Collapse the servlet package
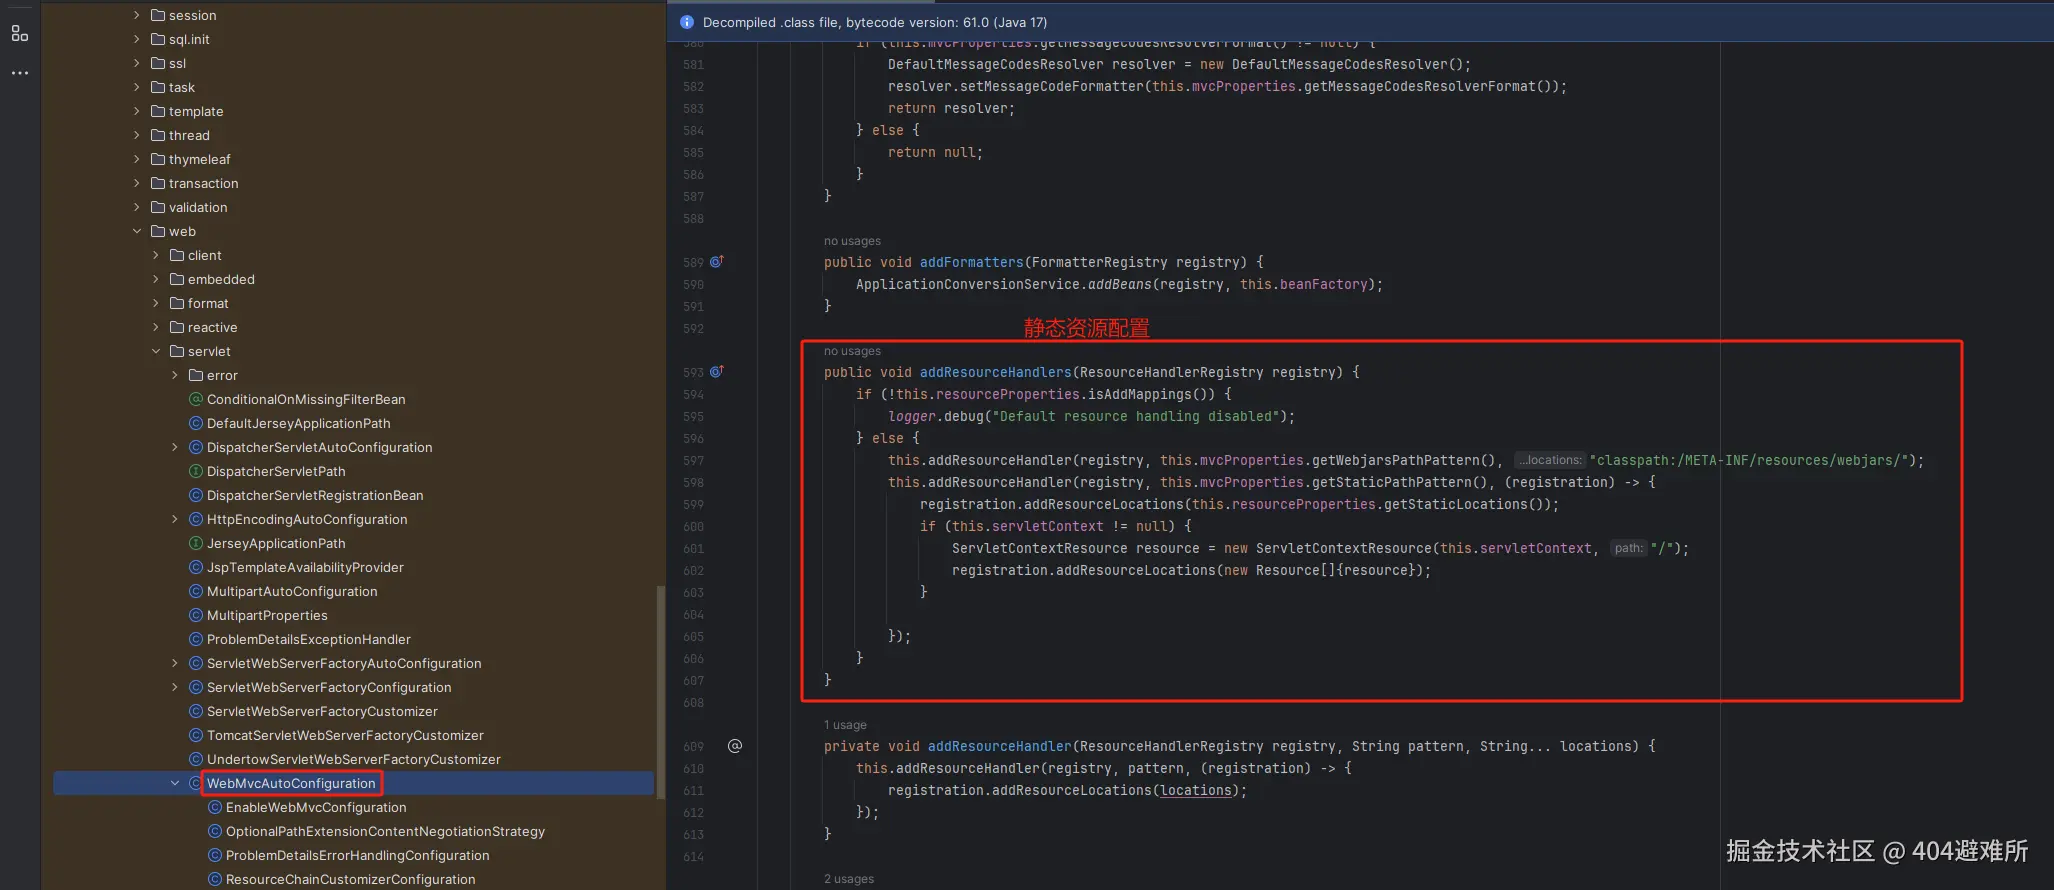The width and height of the screenshot is (2054, 890). tap(156, 351)
